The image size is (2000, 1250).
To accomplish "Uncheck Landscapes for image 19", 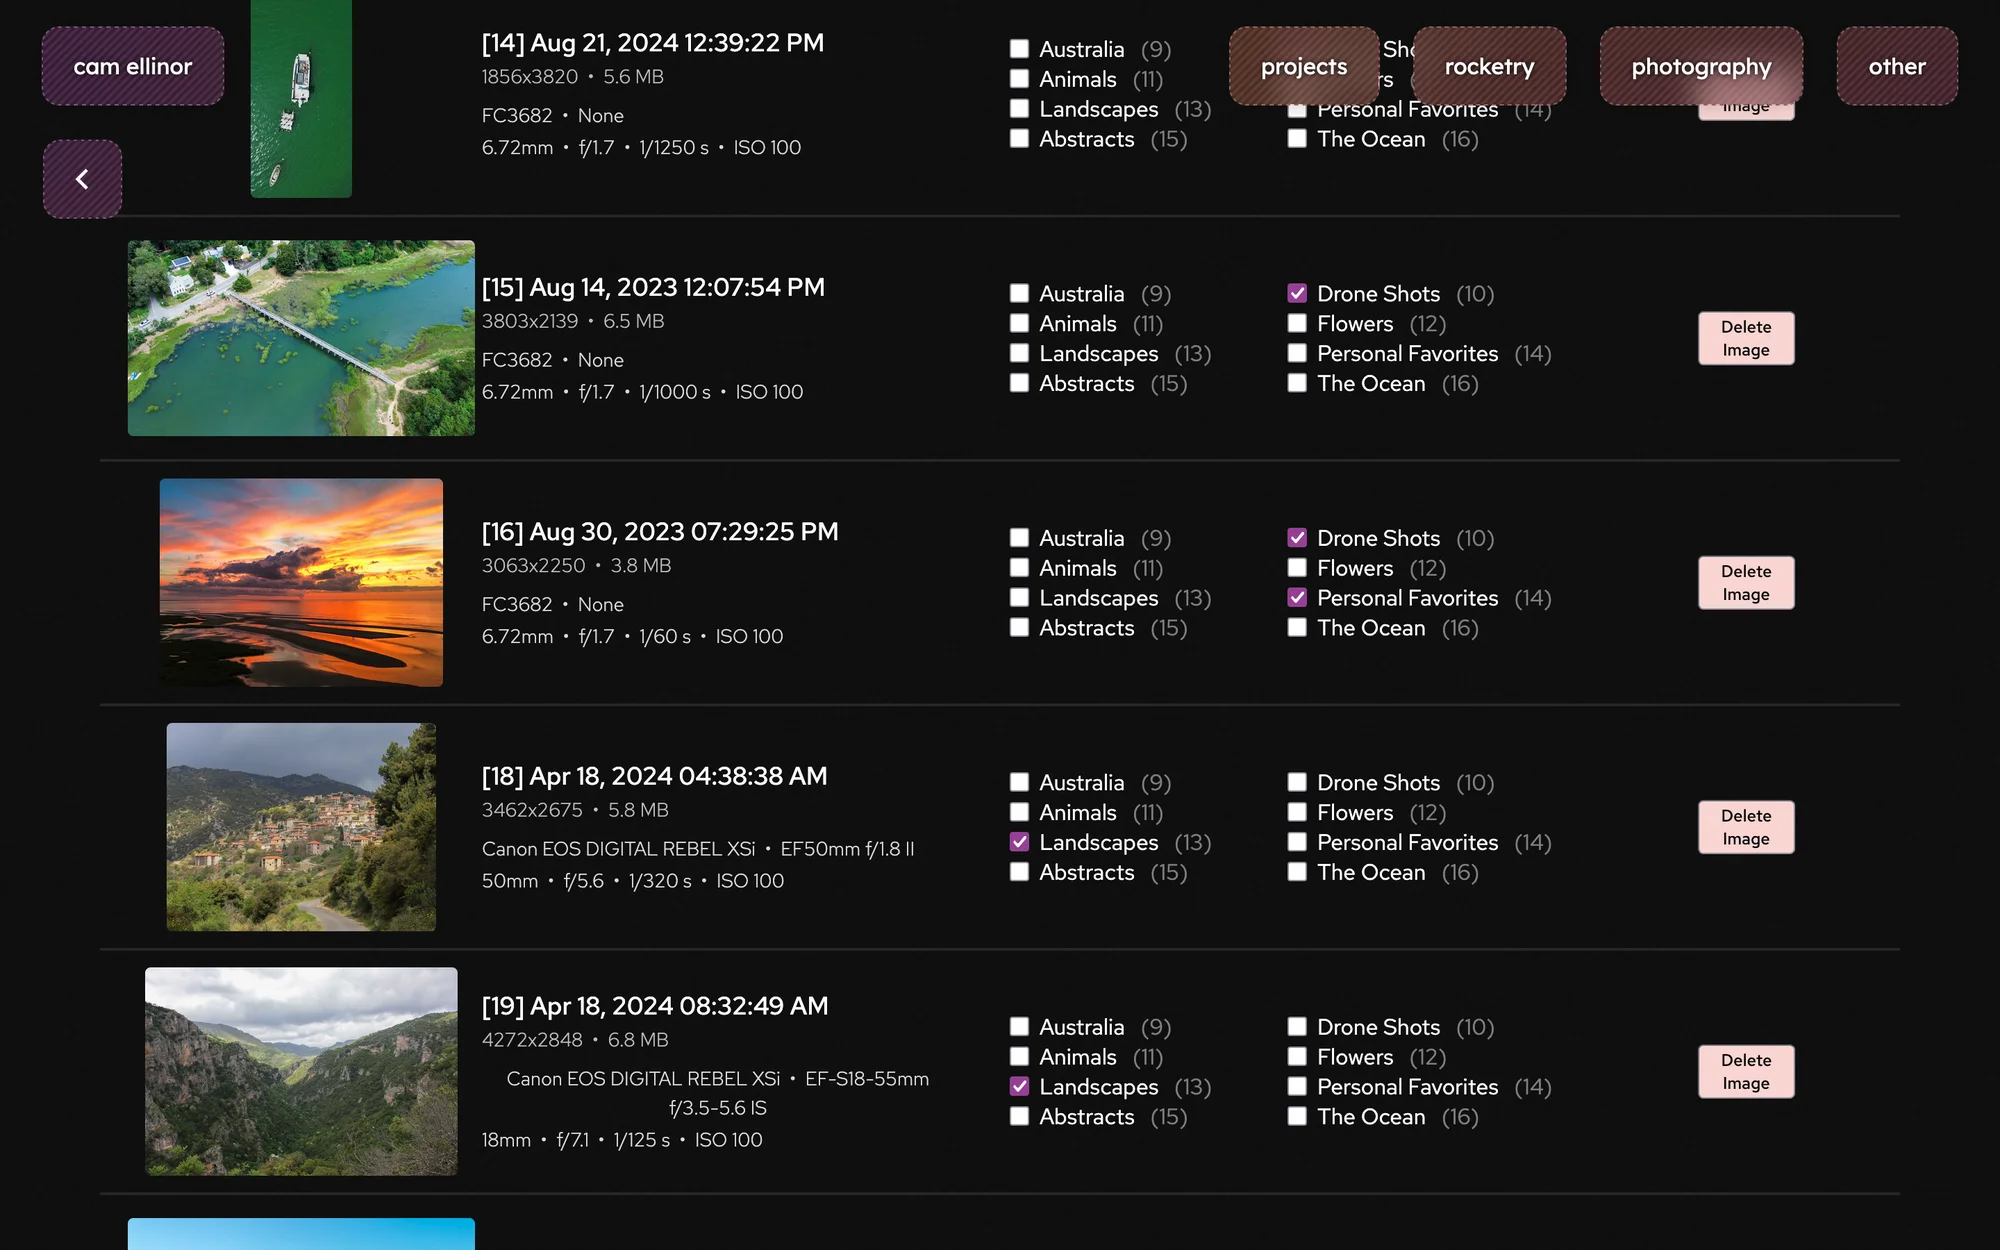I will 1019,1087.
